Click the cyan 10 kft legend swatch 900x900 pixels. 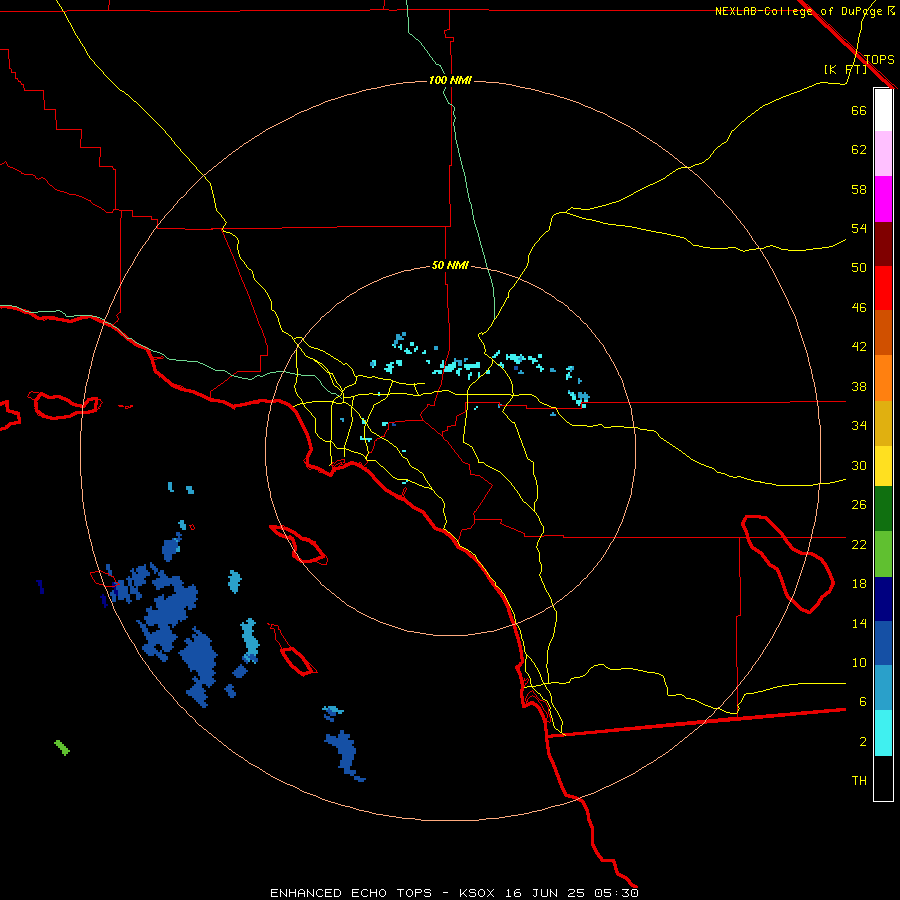click(x=883, y=733)
